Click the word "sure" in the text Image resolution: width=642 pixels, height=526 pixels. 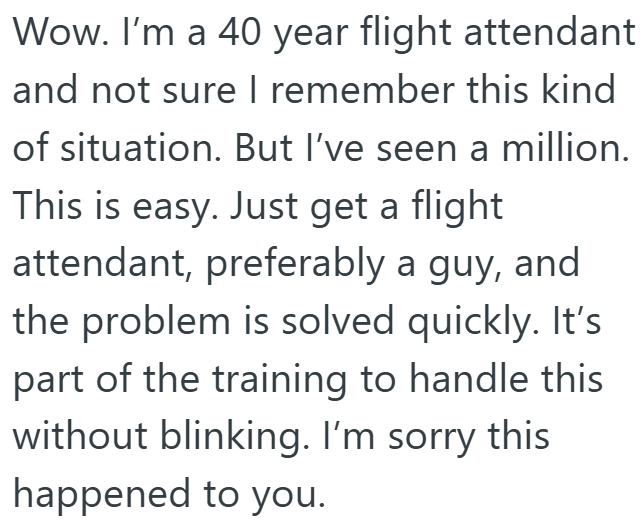point(206,91)
